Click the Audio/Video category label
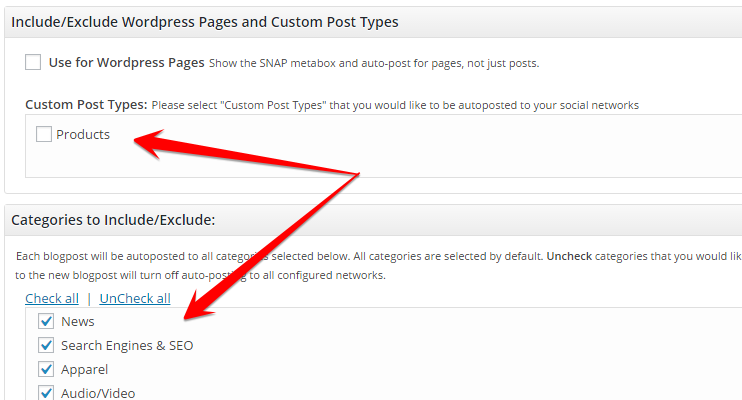The height and width of the screenshot is (400, 742). coord(98,393)
